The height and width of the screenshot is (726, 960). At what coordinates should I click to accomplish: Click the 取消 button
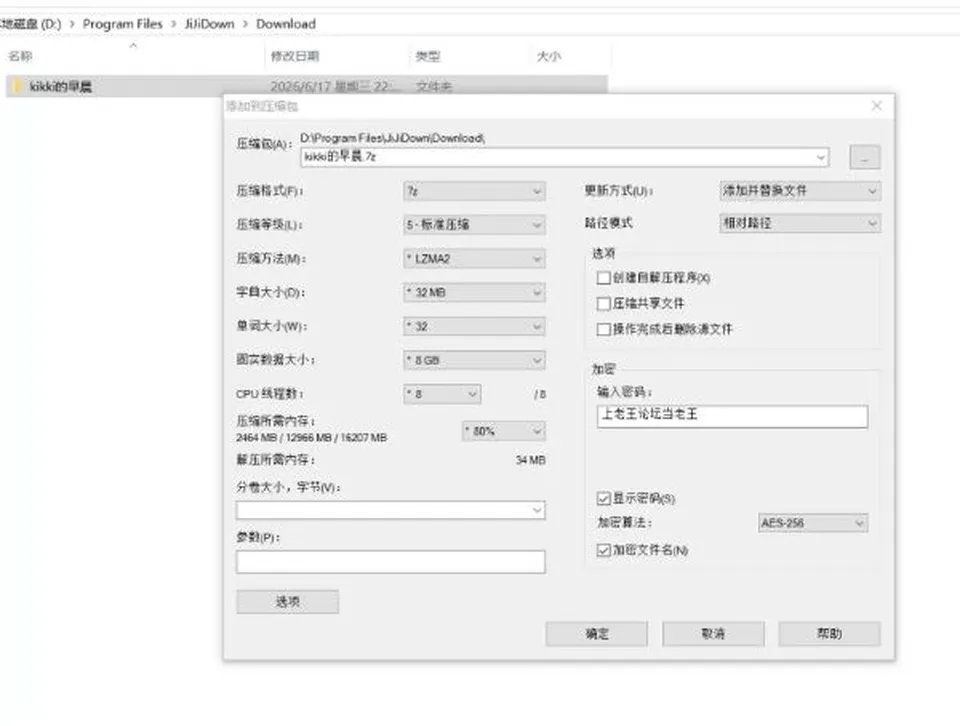point(713,634)
